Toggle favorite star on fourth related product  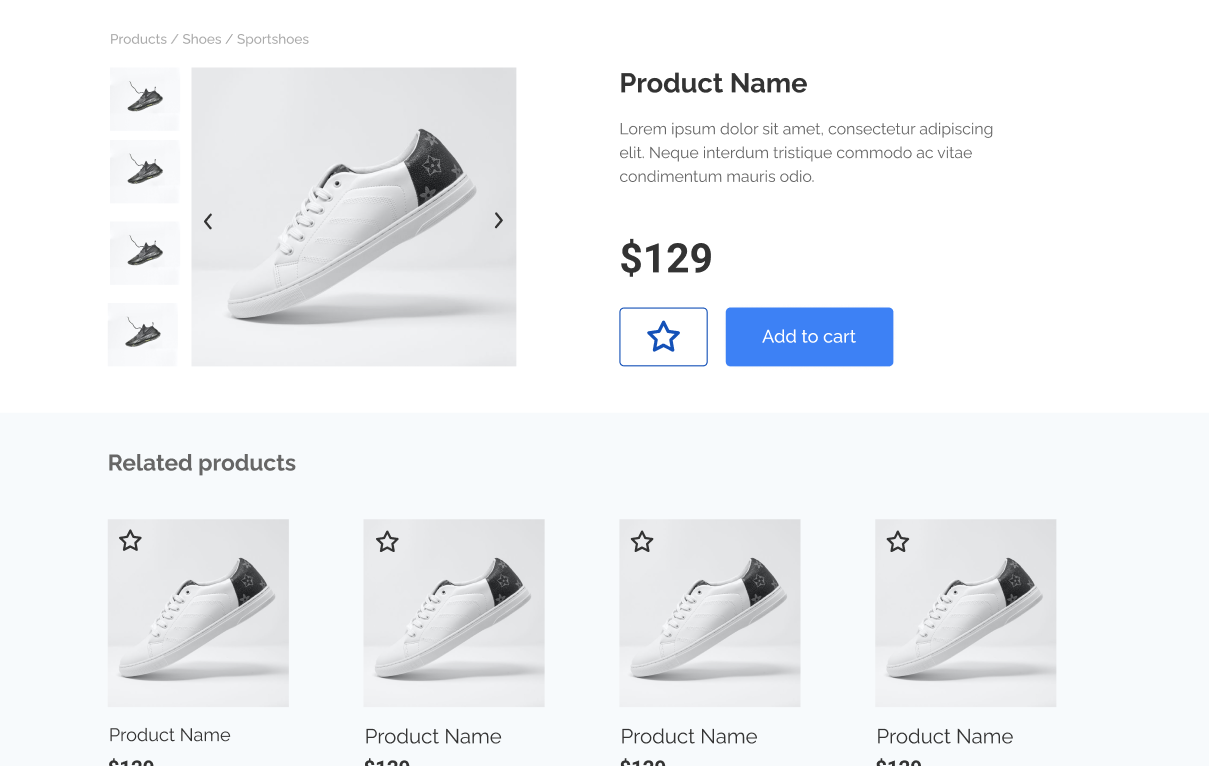click(898, 542)
